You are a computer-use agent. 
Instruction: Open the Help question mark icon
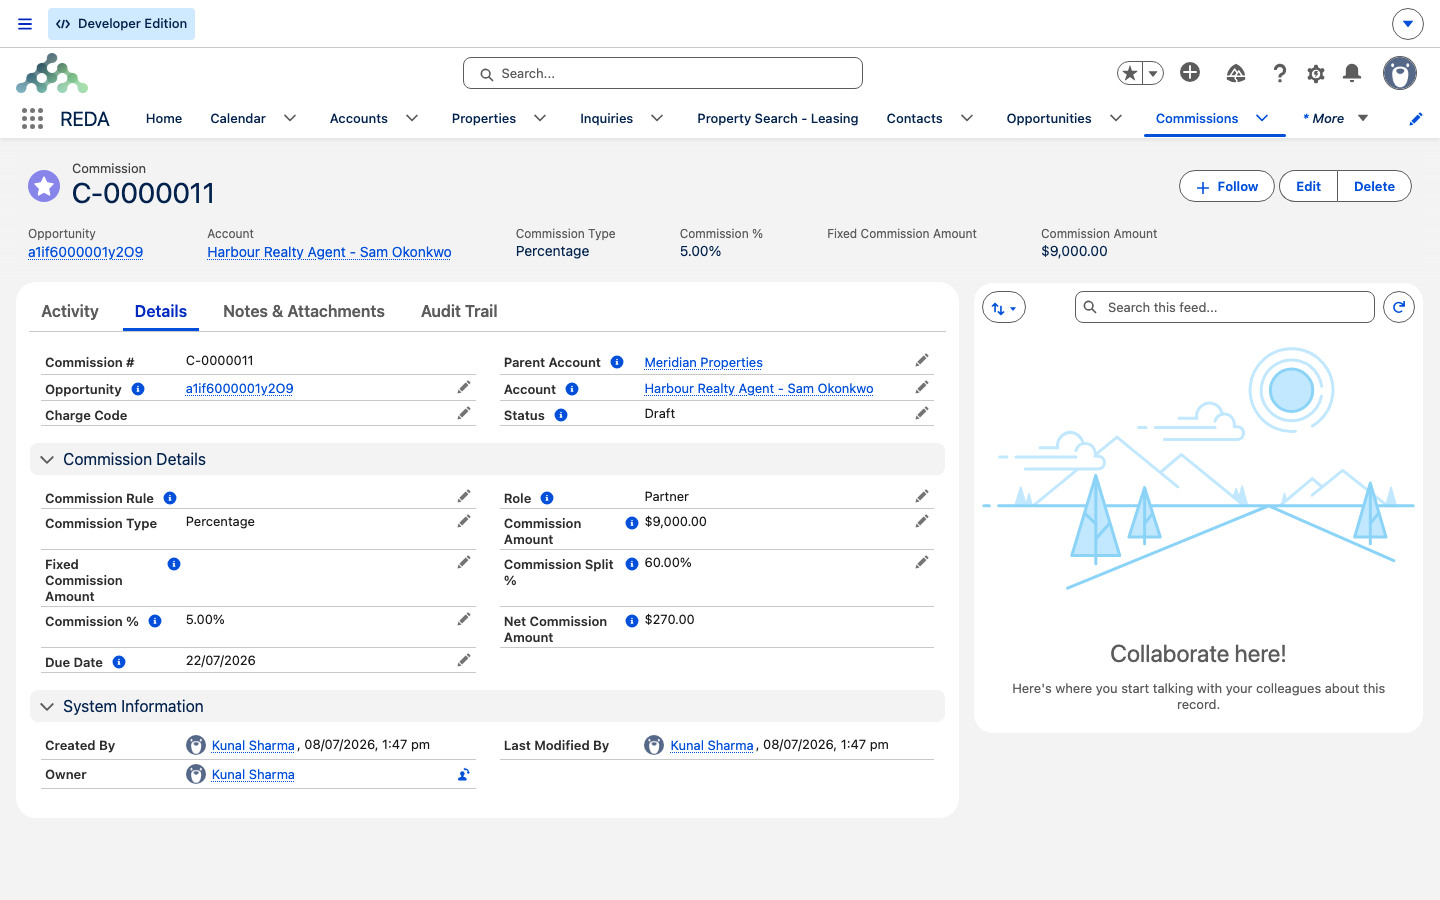click(x=1279, y=73)
